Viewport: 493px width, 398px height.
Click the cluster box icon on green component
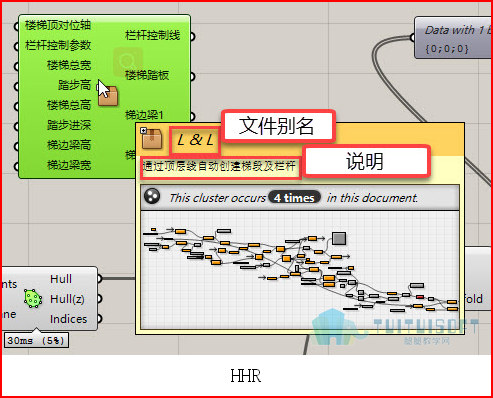[x=108, y=96]
